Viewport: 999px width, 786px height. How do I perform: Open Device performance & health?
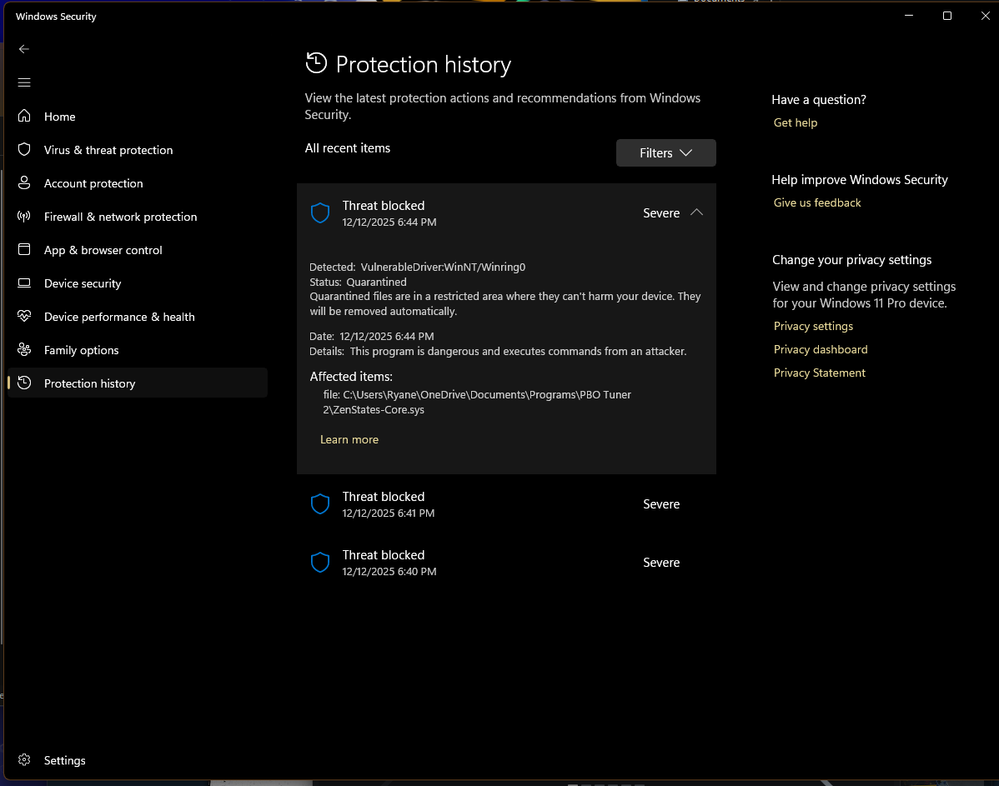click(138, 317)
